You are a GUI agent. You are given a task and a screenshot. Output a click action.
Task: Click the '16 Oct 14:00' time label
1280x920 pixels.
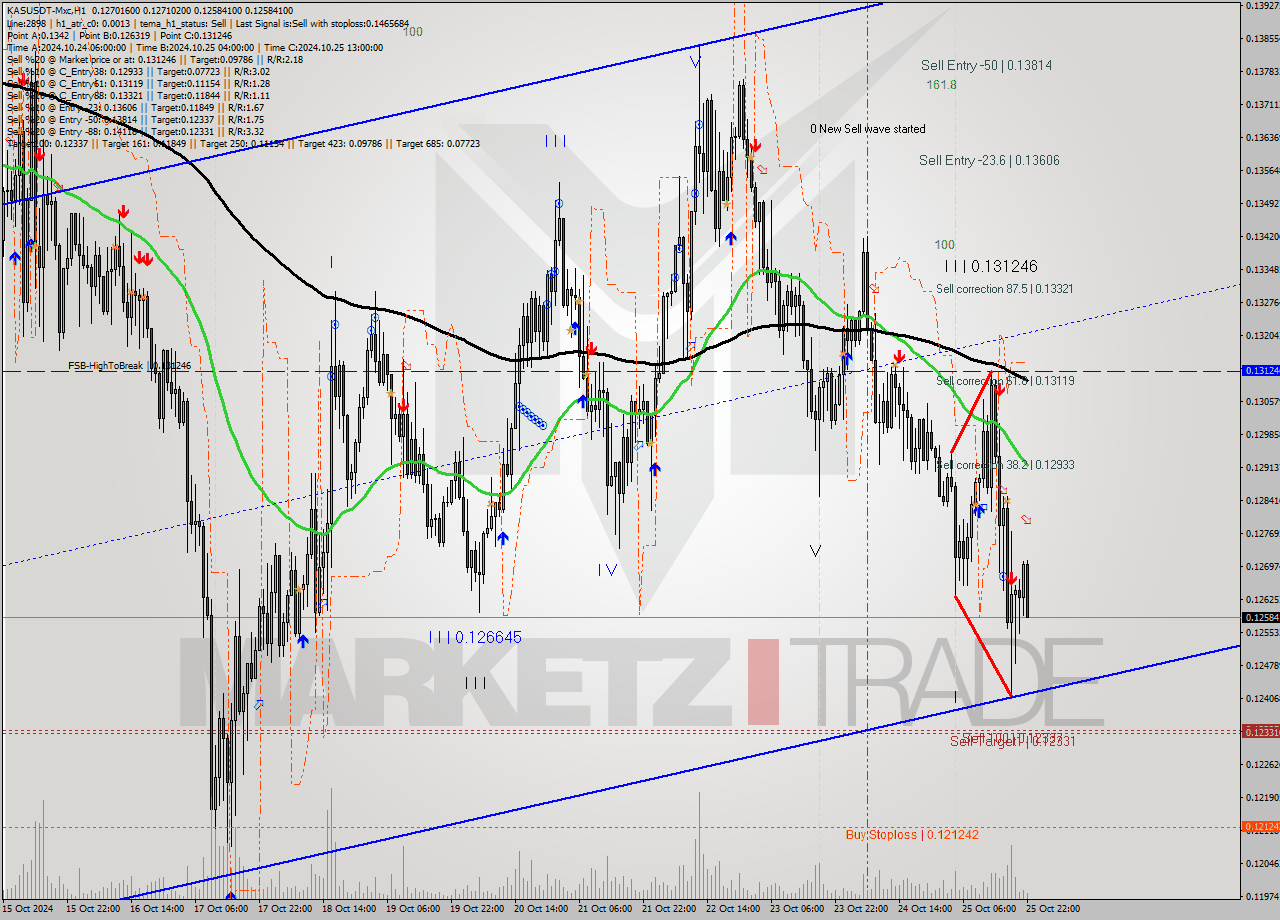[x=158, y=909]
